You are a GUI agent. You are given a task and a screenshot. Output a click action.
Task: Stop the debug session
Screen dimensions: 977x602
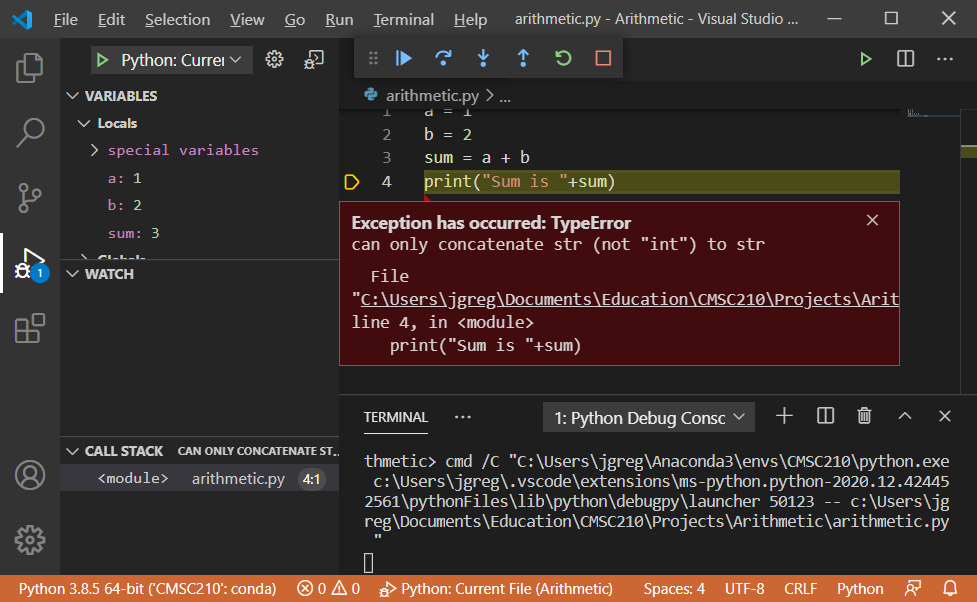tap(603, 58)
